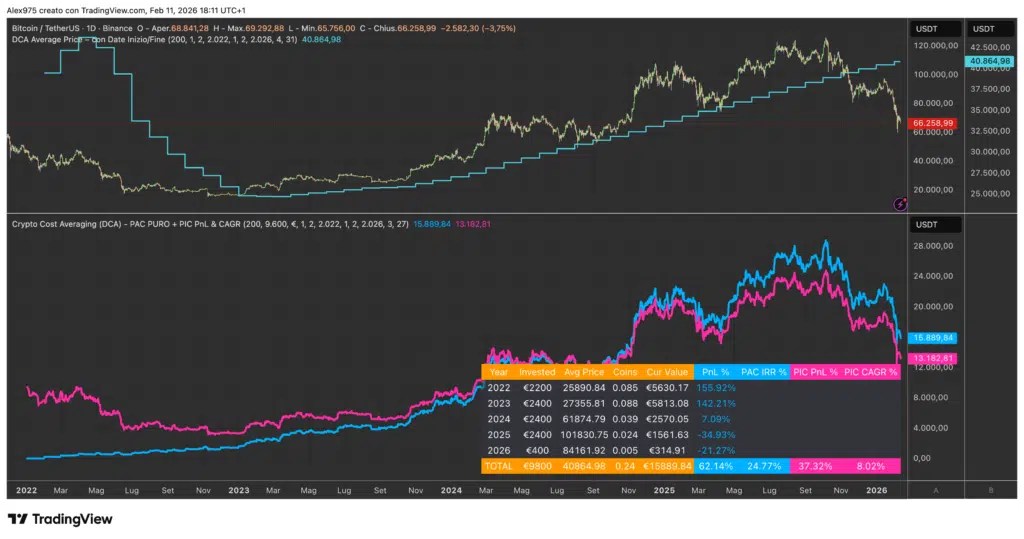
Task: Click the PAC IRR % header cell
Action: coord(763,372)
